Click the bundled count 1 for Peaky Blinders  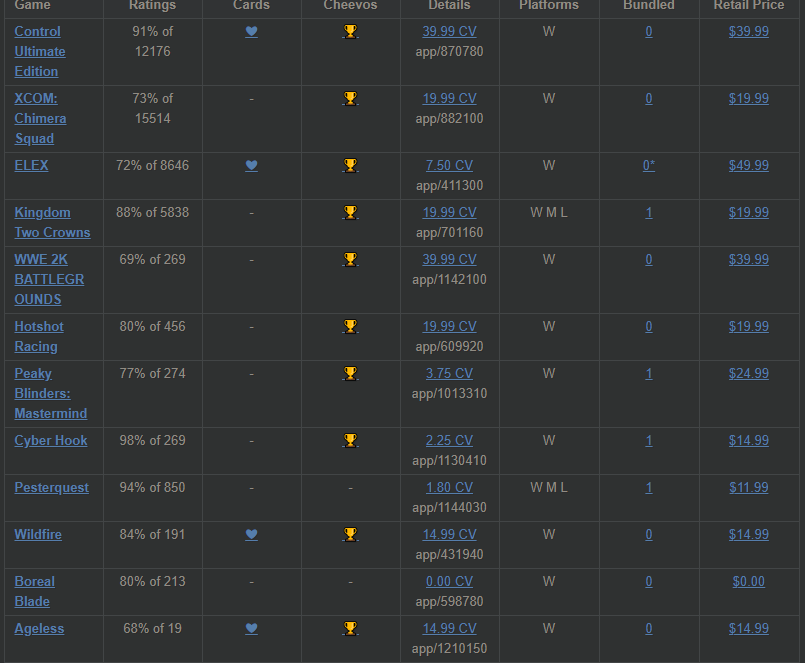pyautogui.click(x=648, y=373)
